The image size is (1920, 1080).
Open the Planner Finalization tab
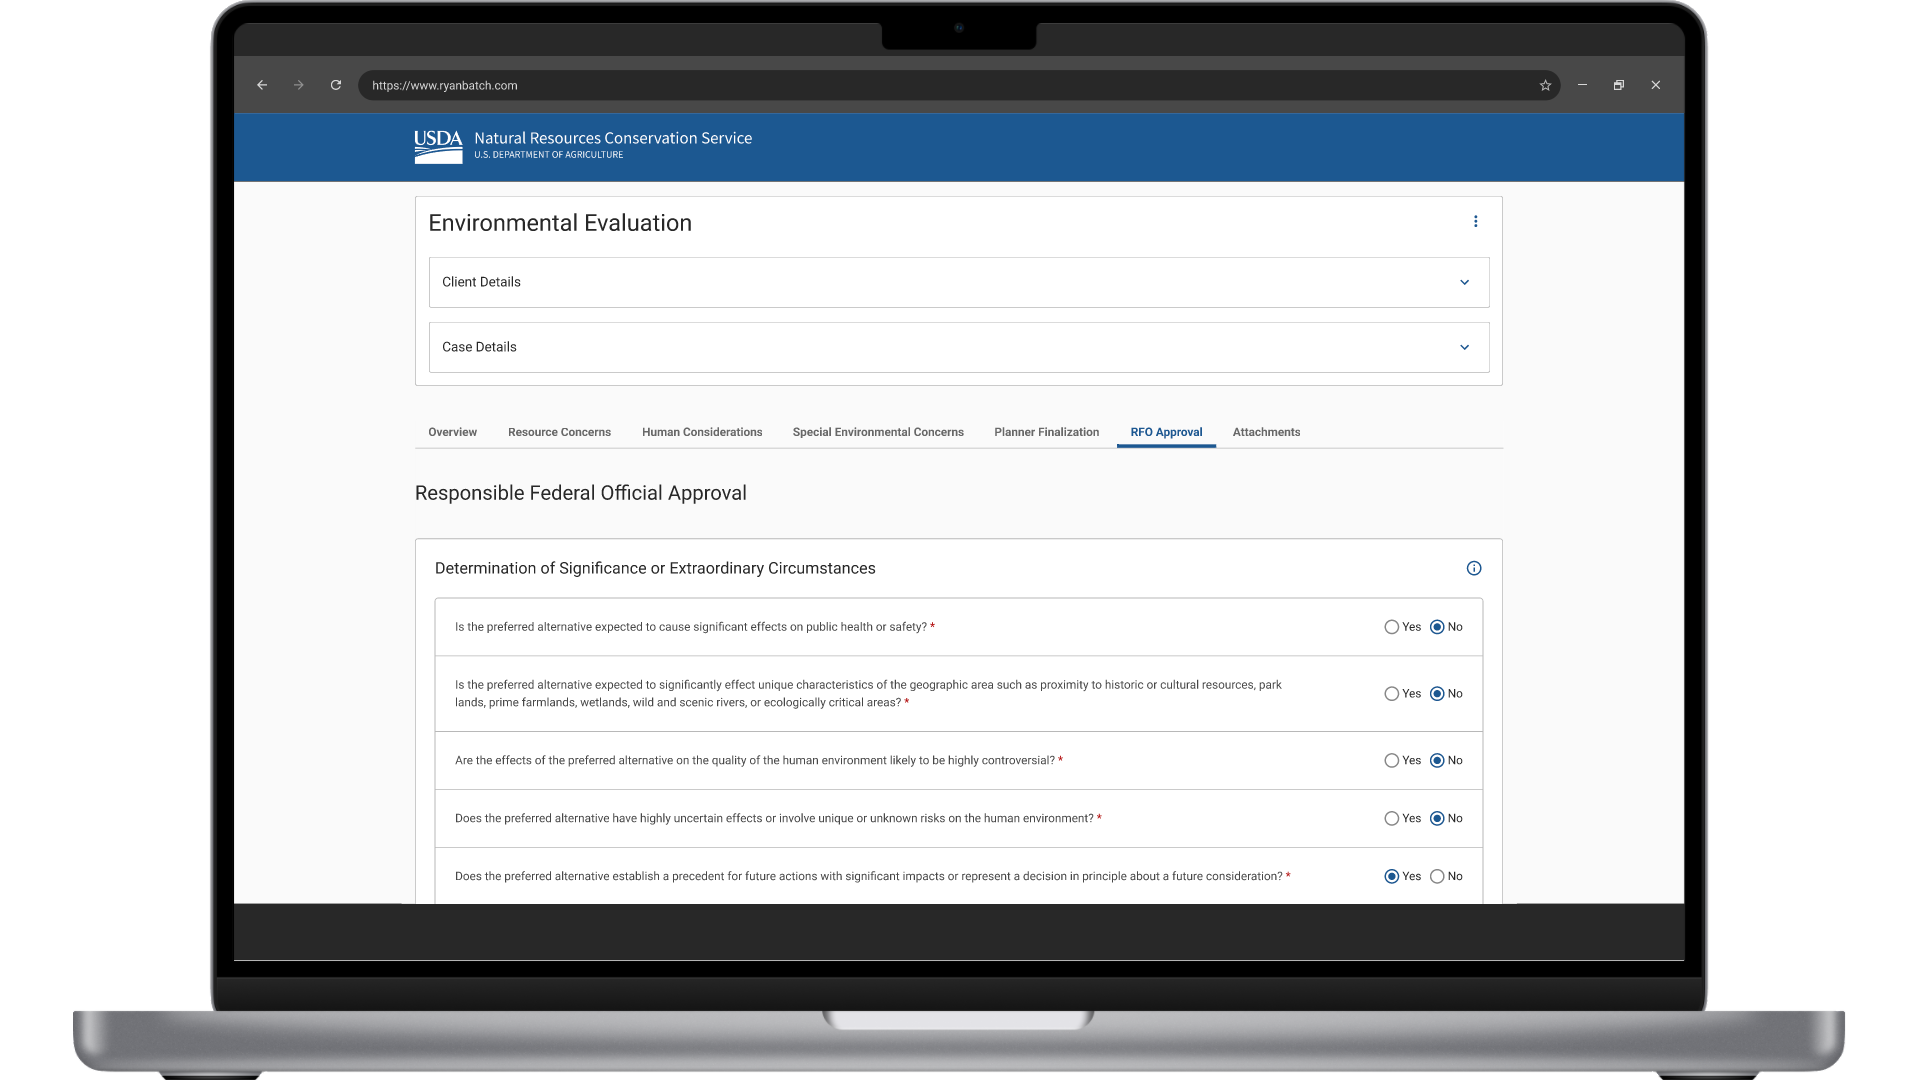coord(1046,432)
